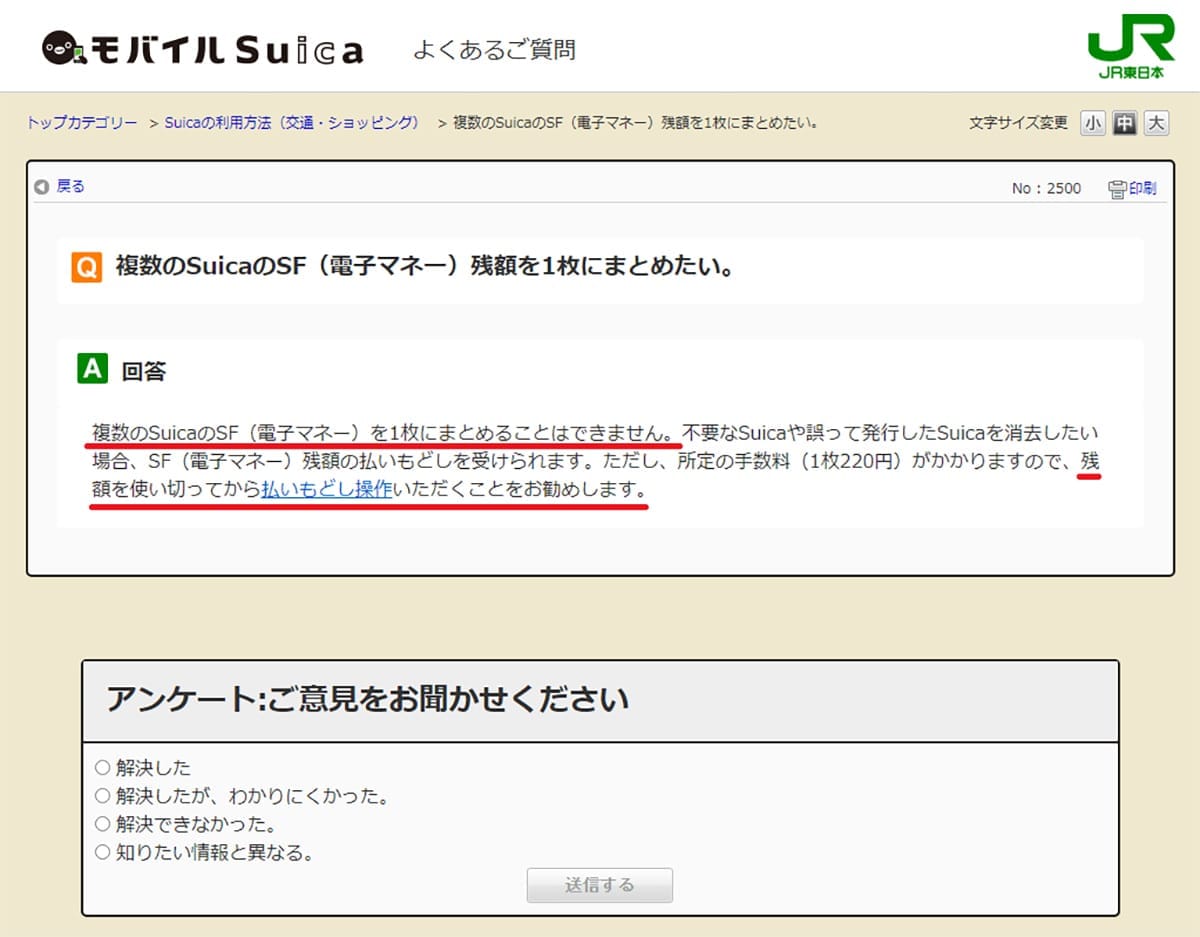Set text size to small 小
Image resolution: width=1200 pixels, height=937 pixels.
1093,123
